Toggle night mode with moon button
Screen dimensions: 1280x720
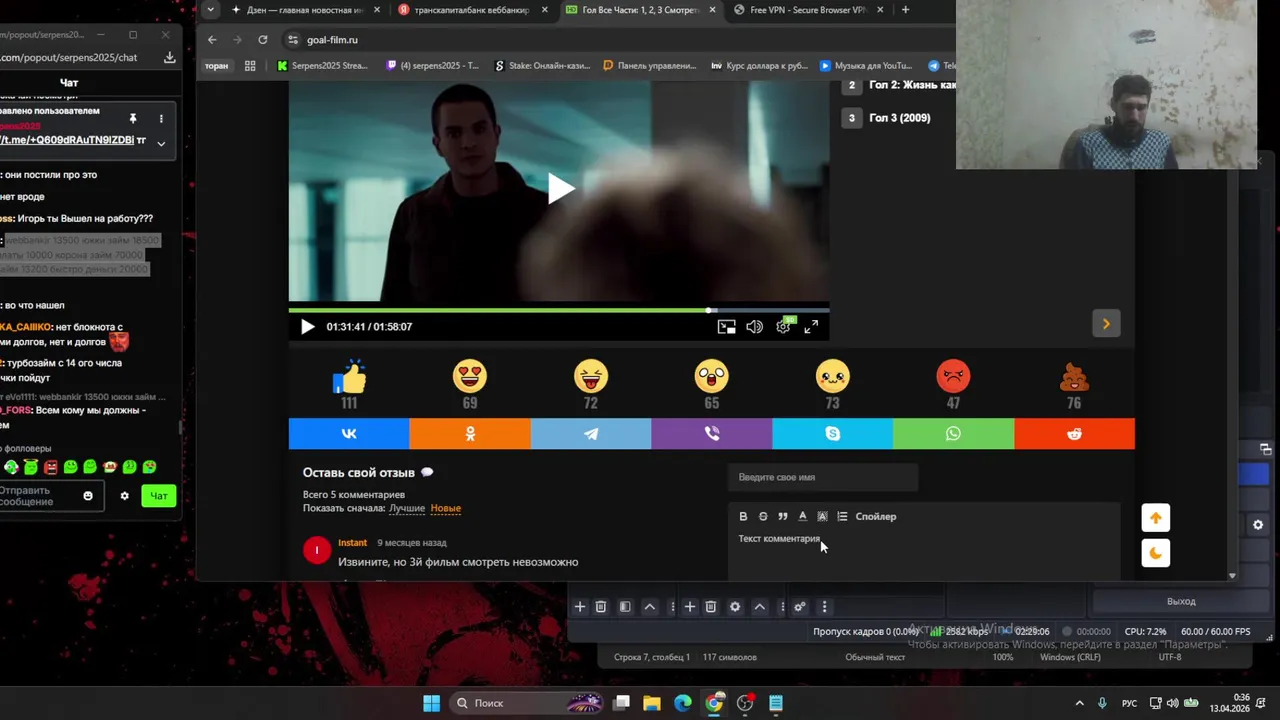(x=1156, y=553)
